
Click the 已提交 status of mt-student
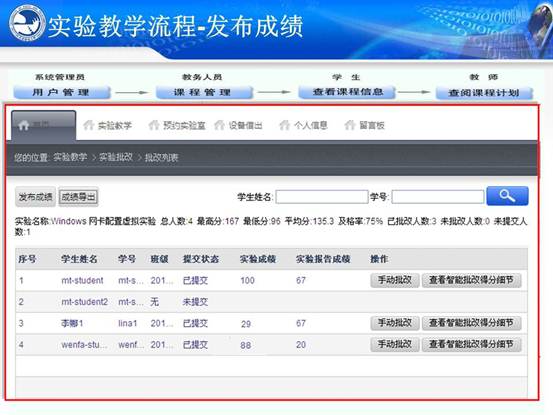coord(195,281)
